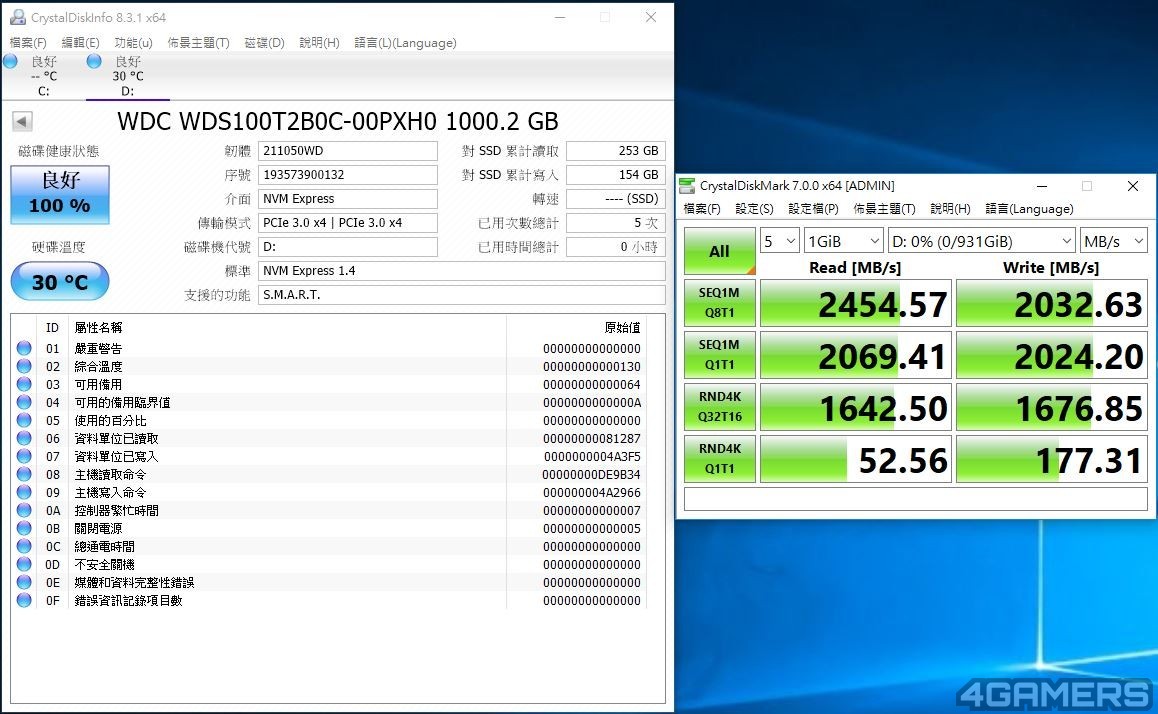This screenshot has width=1158, height=714.
Task: Click the interface field NVM Express
Action: point(347,199)
